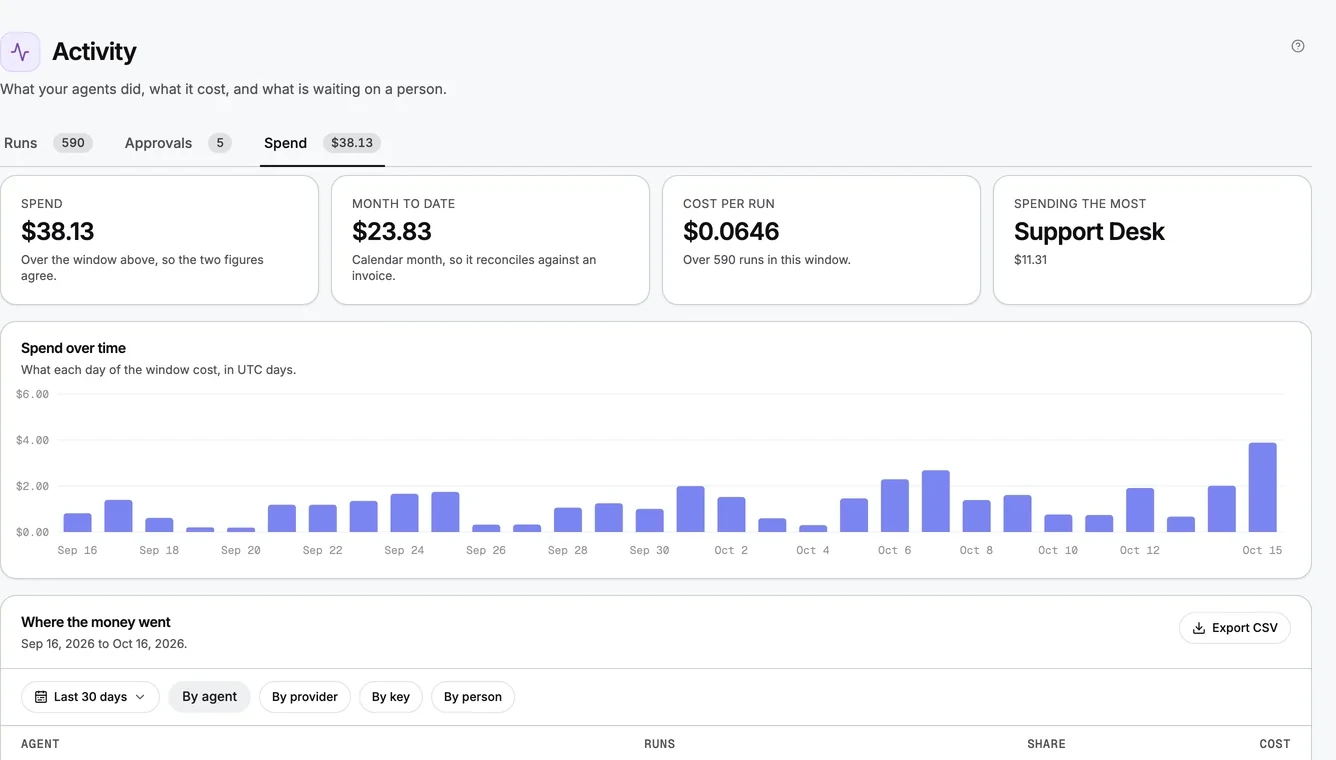
Task: Expand the Last 30 days date range dropdown
Action: click(x=90, y=697)
